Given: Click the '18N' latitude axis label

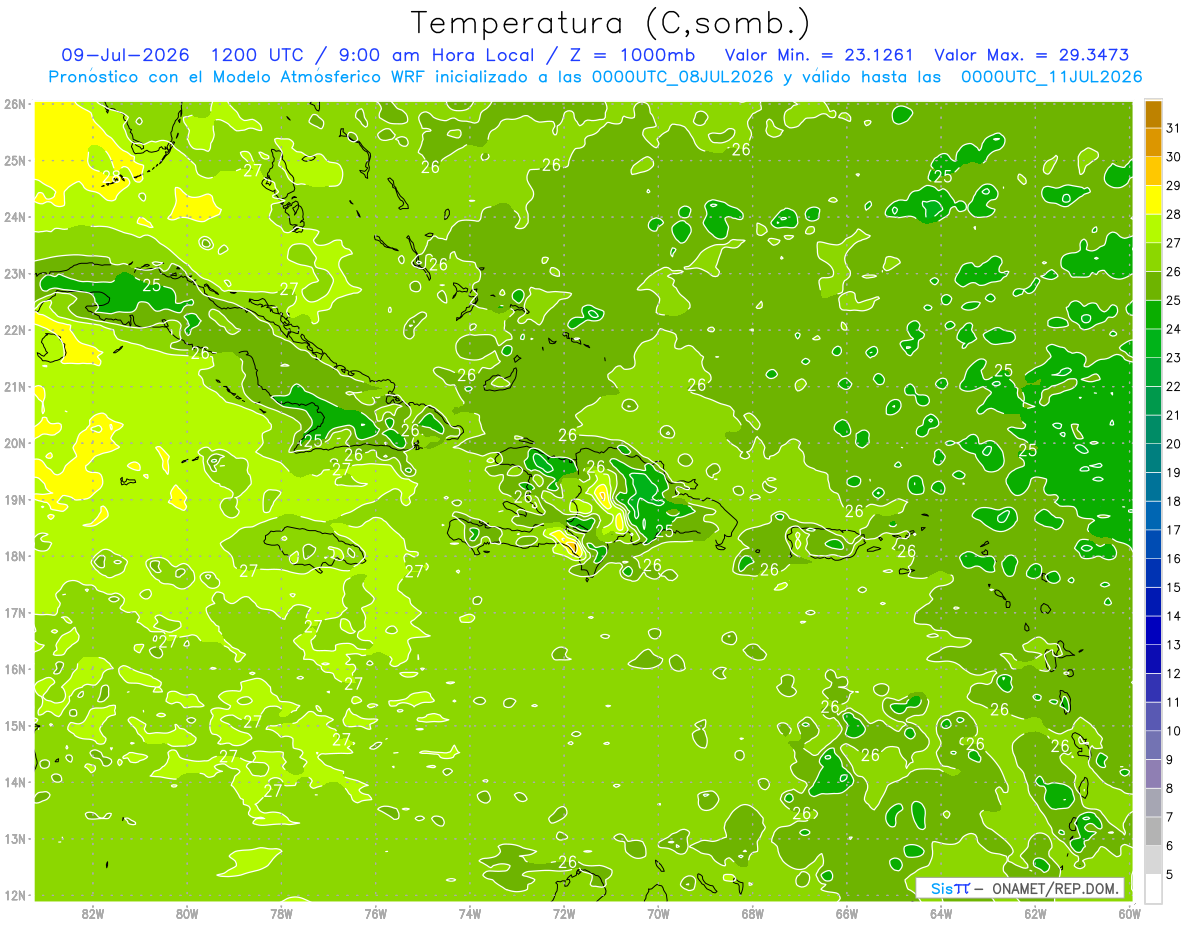Looking at the screenshot, I should click(x=16, y=556).
